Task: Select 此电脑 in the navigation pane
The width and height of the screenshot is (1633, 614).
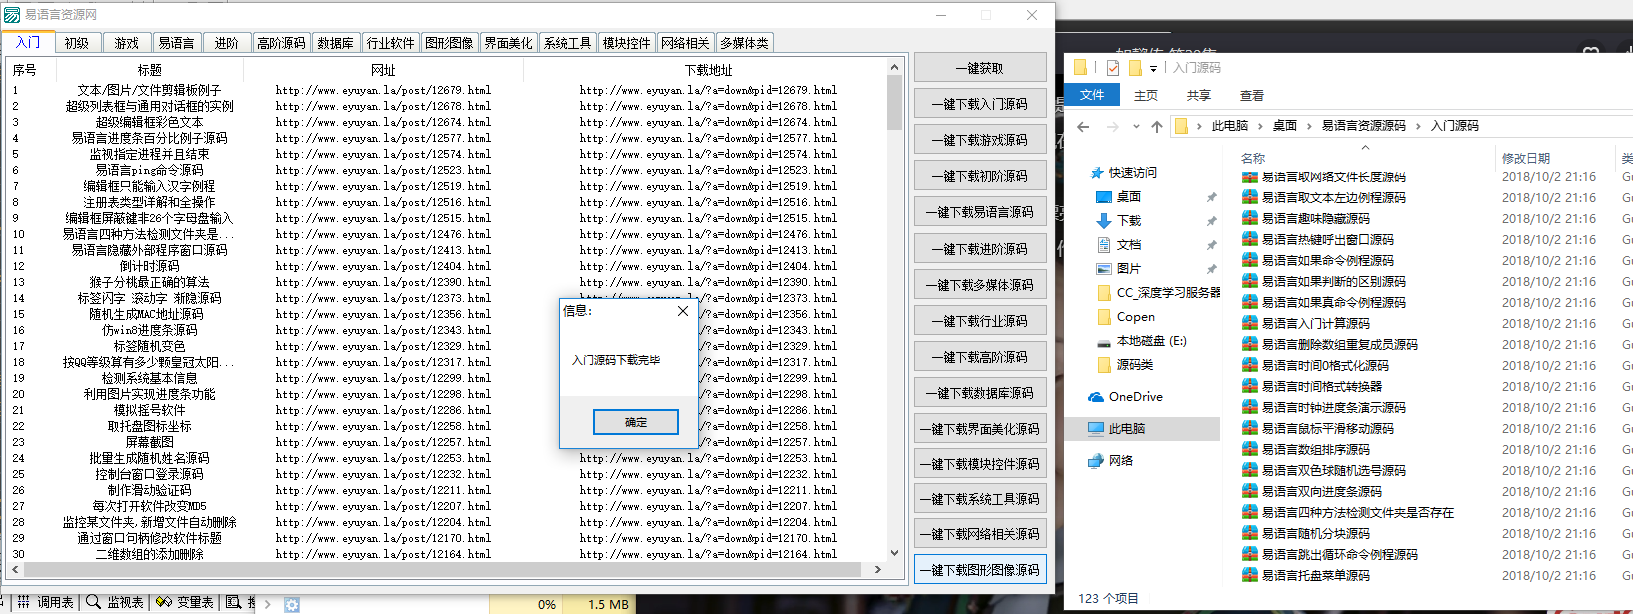Action: tap(1127, 429)
